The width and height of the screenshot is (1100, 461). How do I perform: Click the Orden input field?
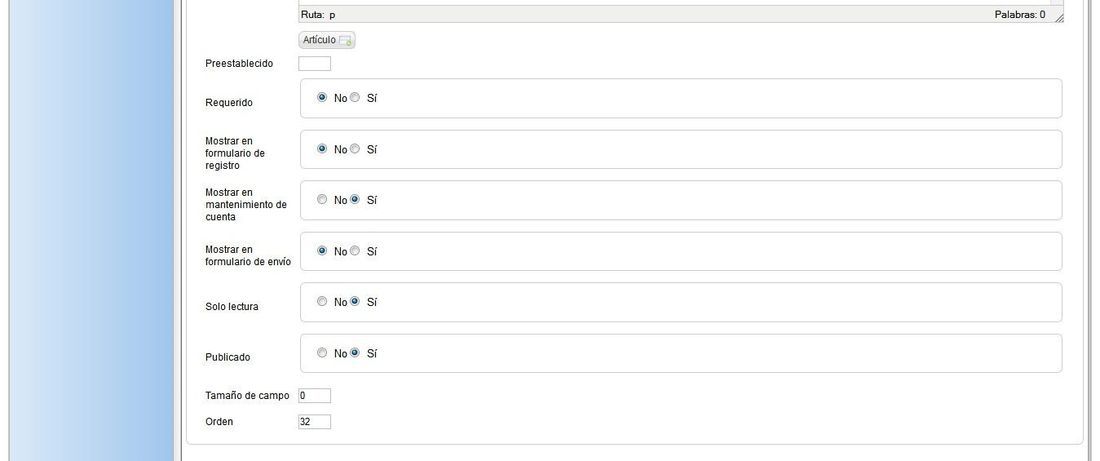coord(314,422)
